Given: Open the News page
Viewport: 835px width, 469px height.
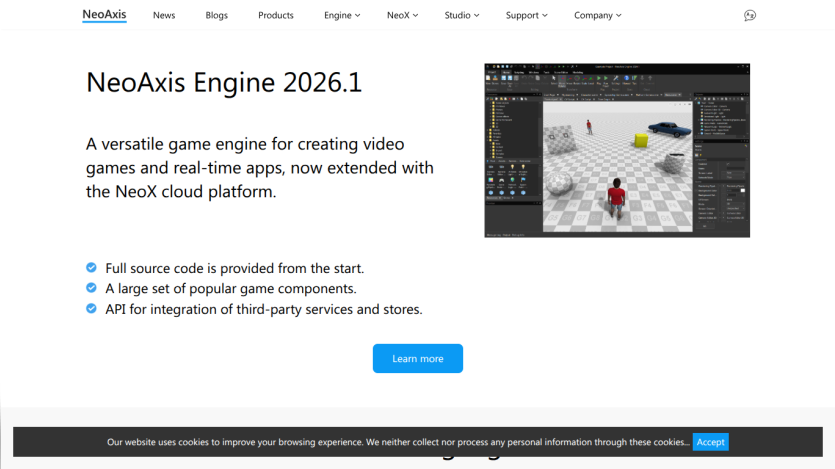Looking at the screenshot, I should pyautogui.click(x=164, y=15).
